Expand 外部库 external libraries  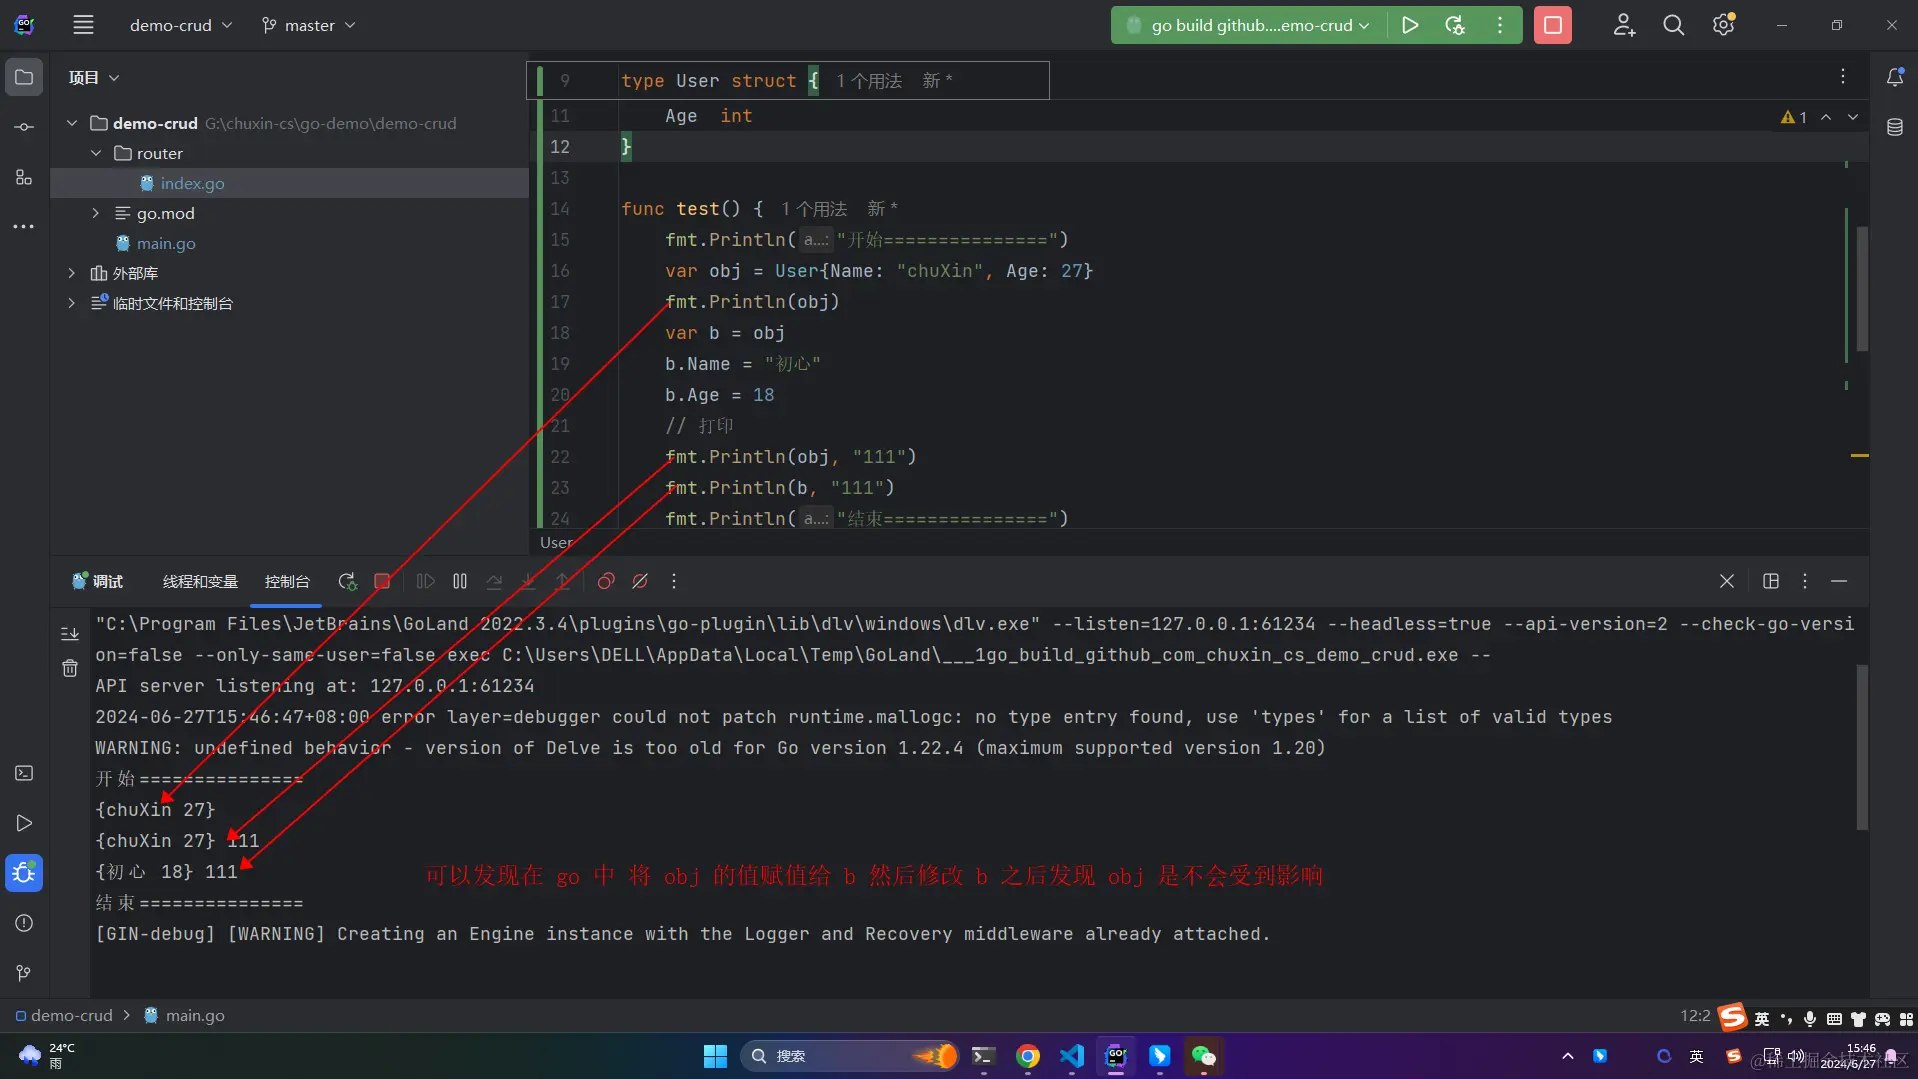[x=72, y=273]
